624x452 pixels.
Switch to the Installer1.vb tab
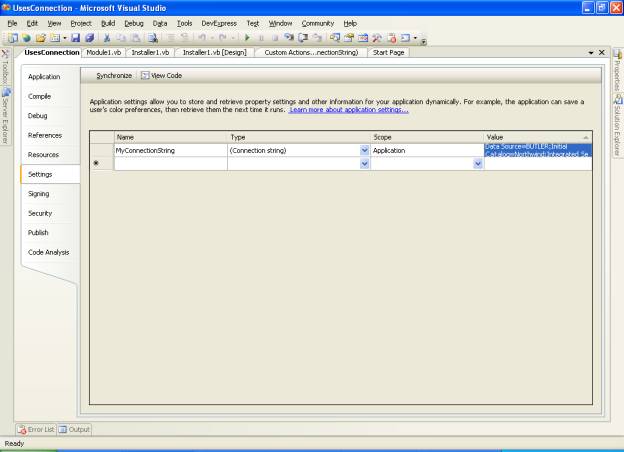coord(150,53)
